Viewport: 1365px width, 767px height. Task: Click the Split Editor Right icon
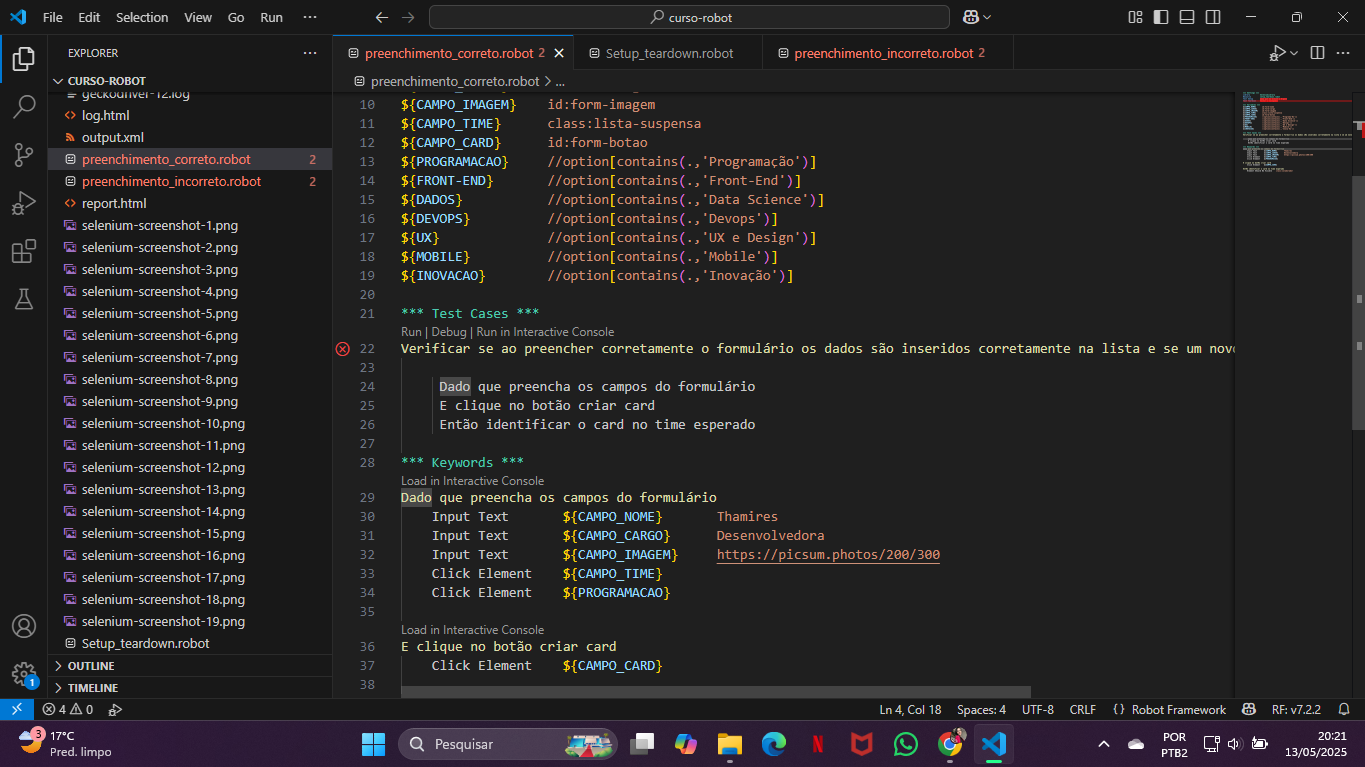point(1317,53)
